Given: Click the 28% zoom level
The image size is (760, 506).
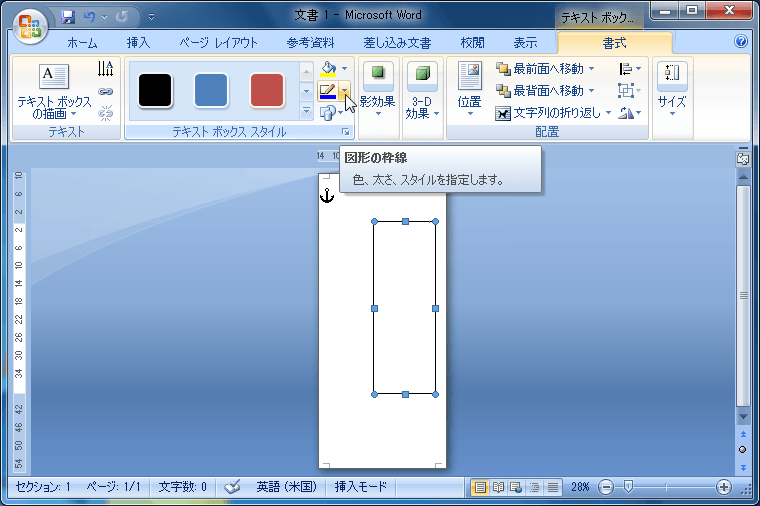Looking at the screenshot, I should point(580,487).
